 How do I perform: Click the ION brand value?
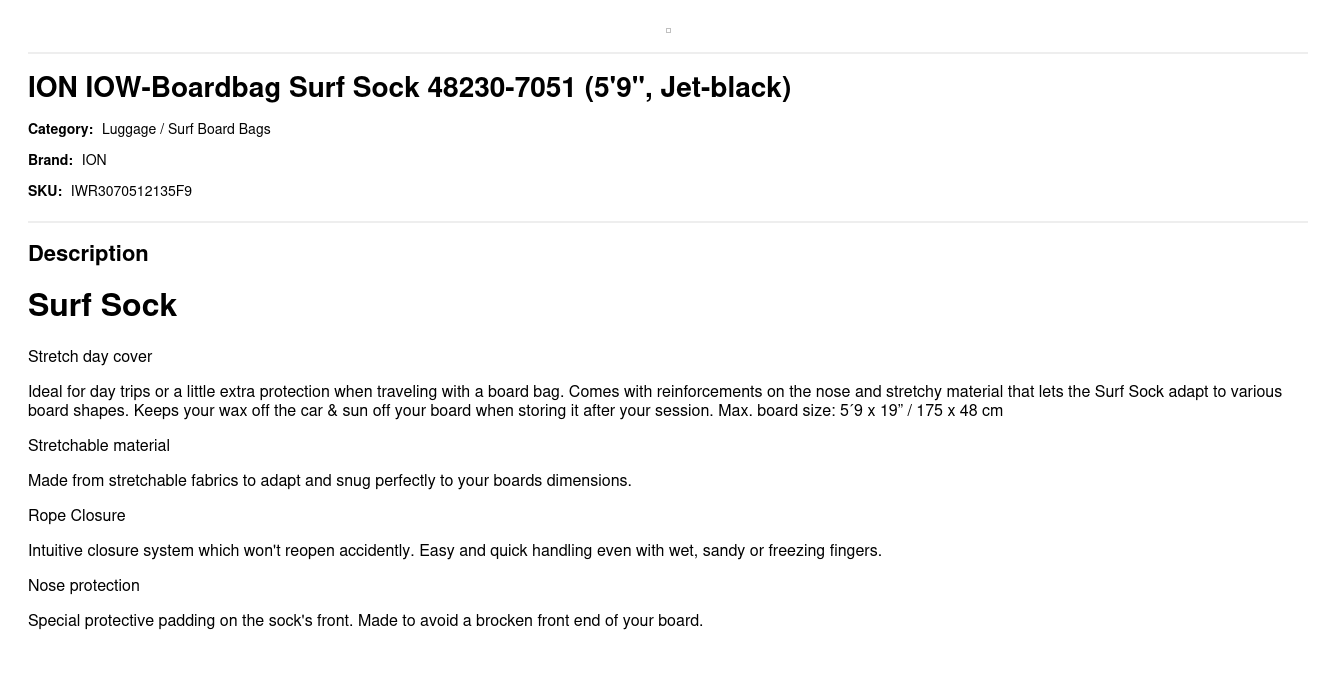click(x=94, y=160)
